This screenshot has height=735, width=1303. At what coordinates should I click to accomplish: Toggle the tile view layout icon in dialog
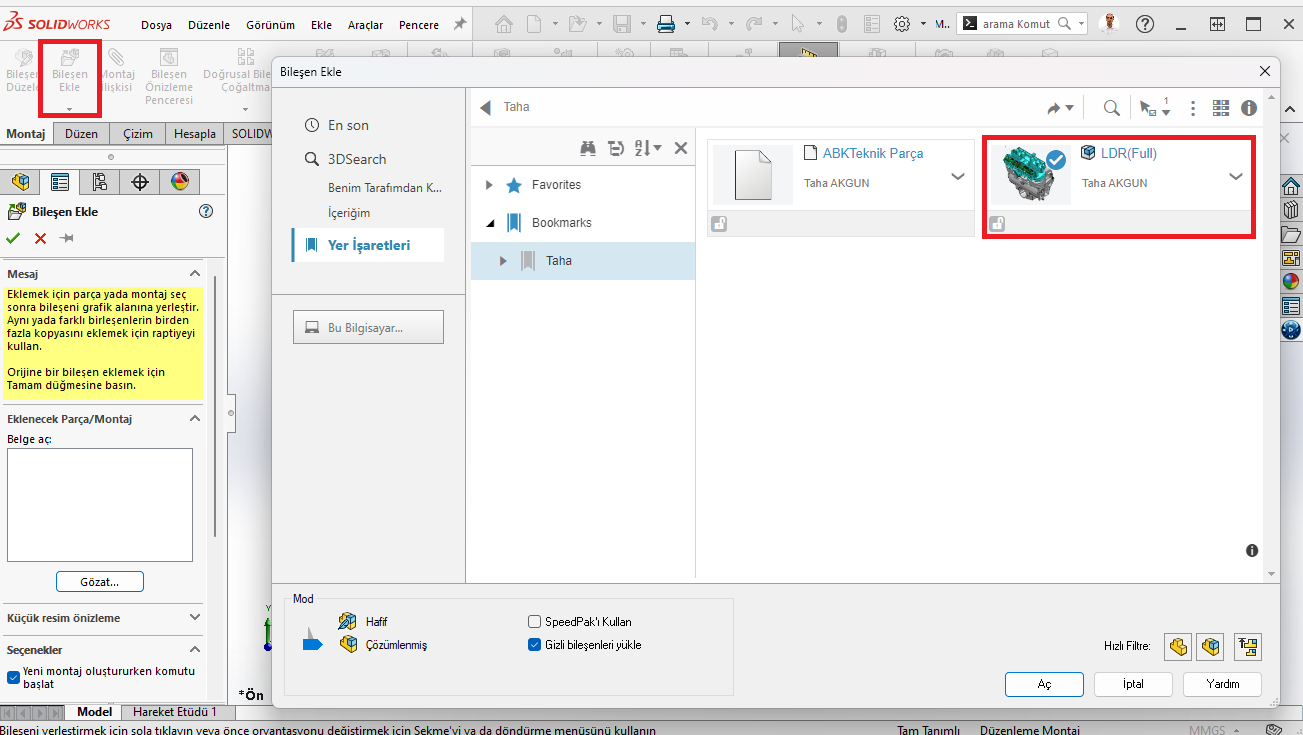point(1220,108)
